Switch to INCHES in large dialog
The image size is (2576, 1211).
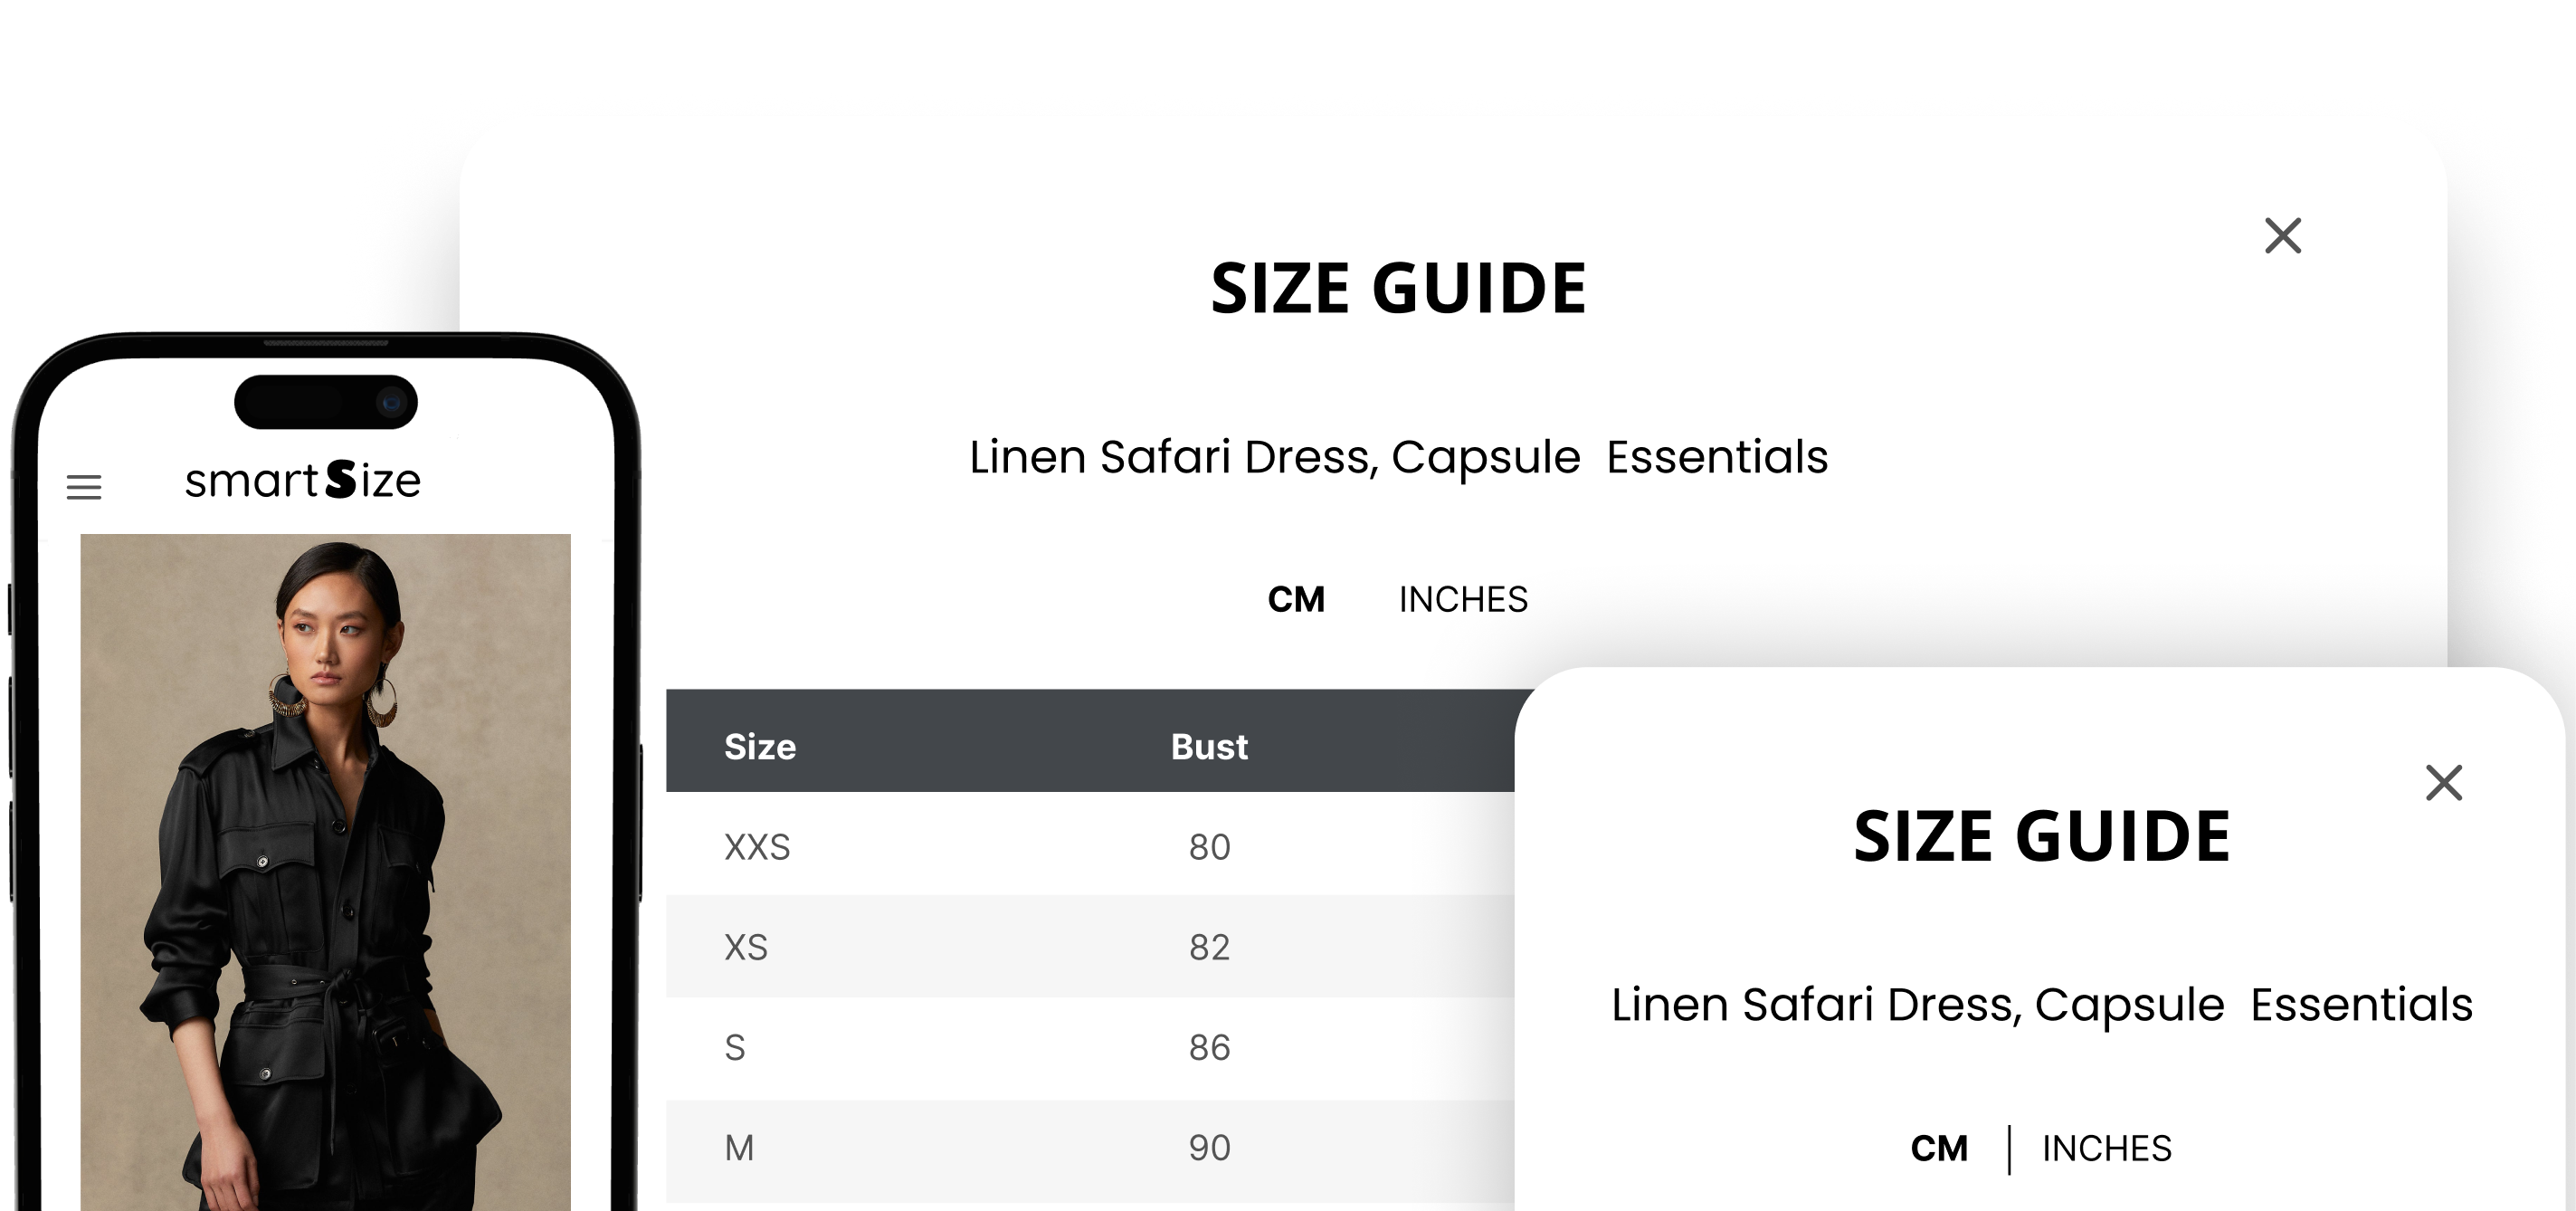tap(1463, 600)
